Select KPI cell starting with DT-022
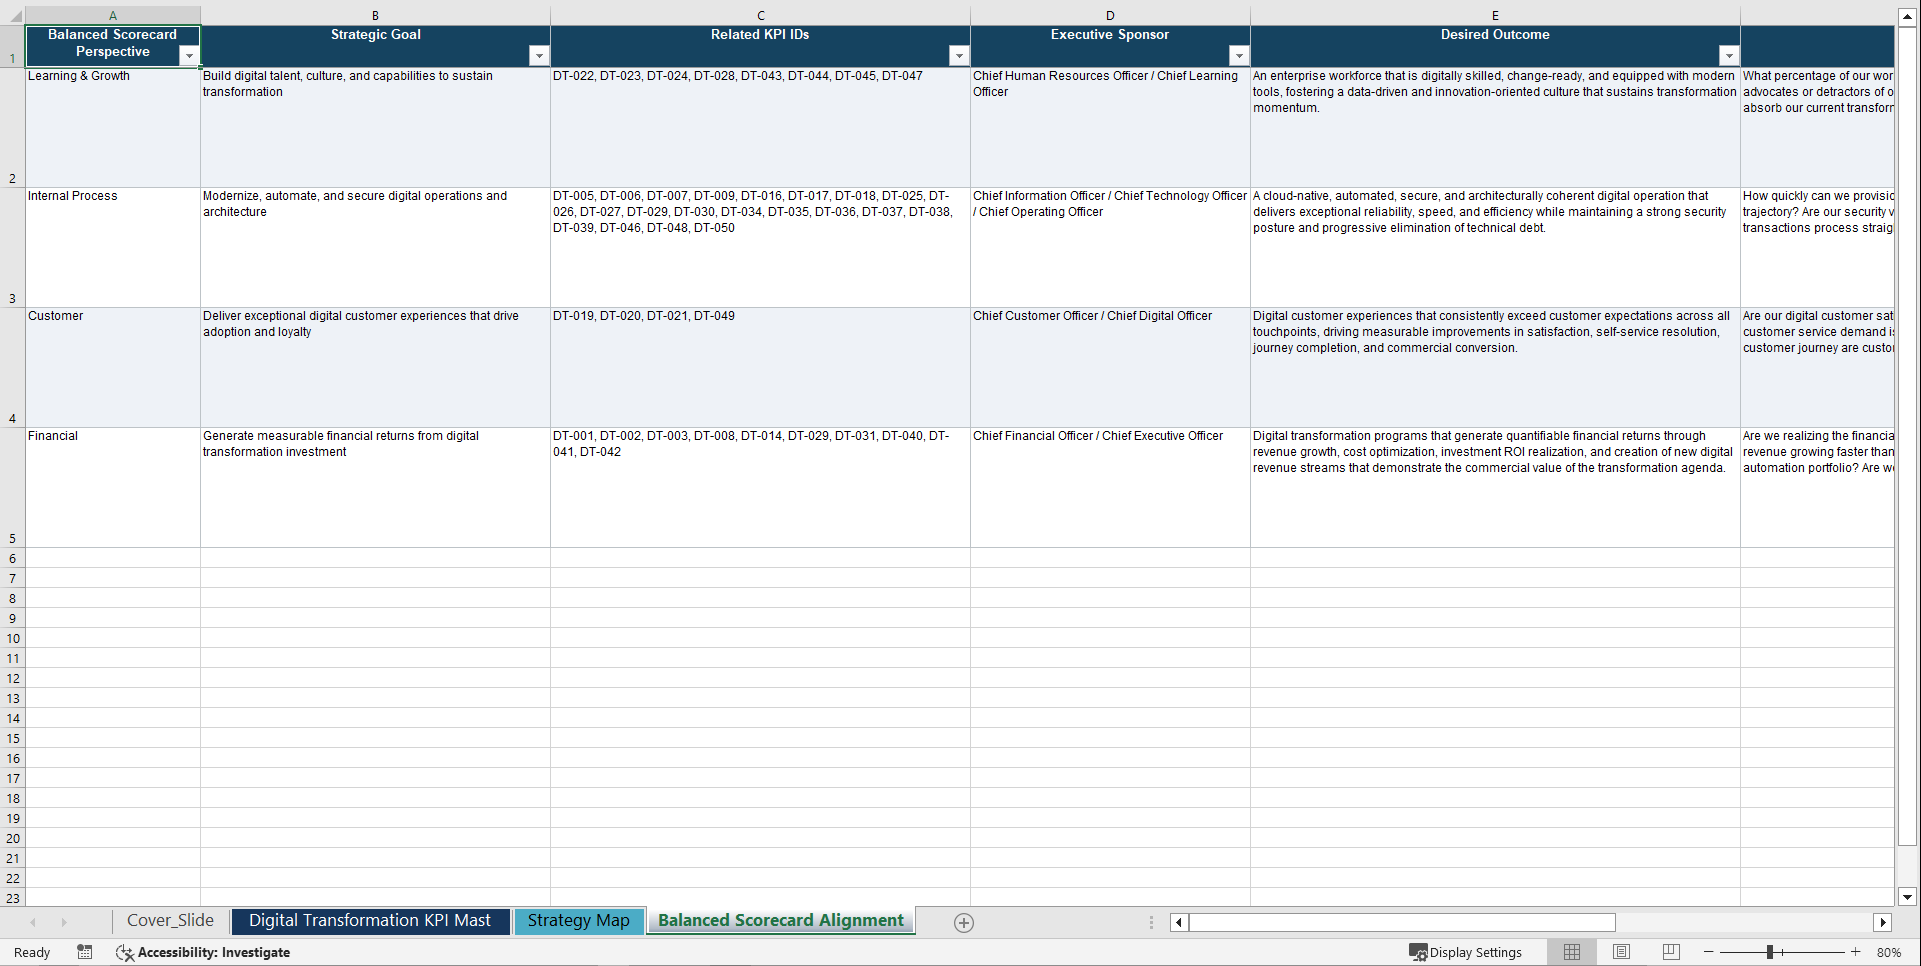The image size is (1921, 966). click(760, 127)
